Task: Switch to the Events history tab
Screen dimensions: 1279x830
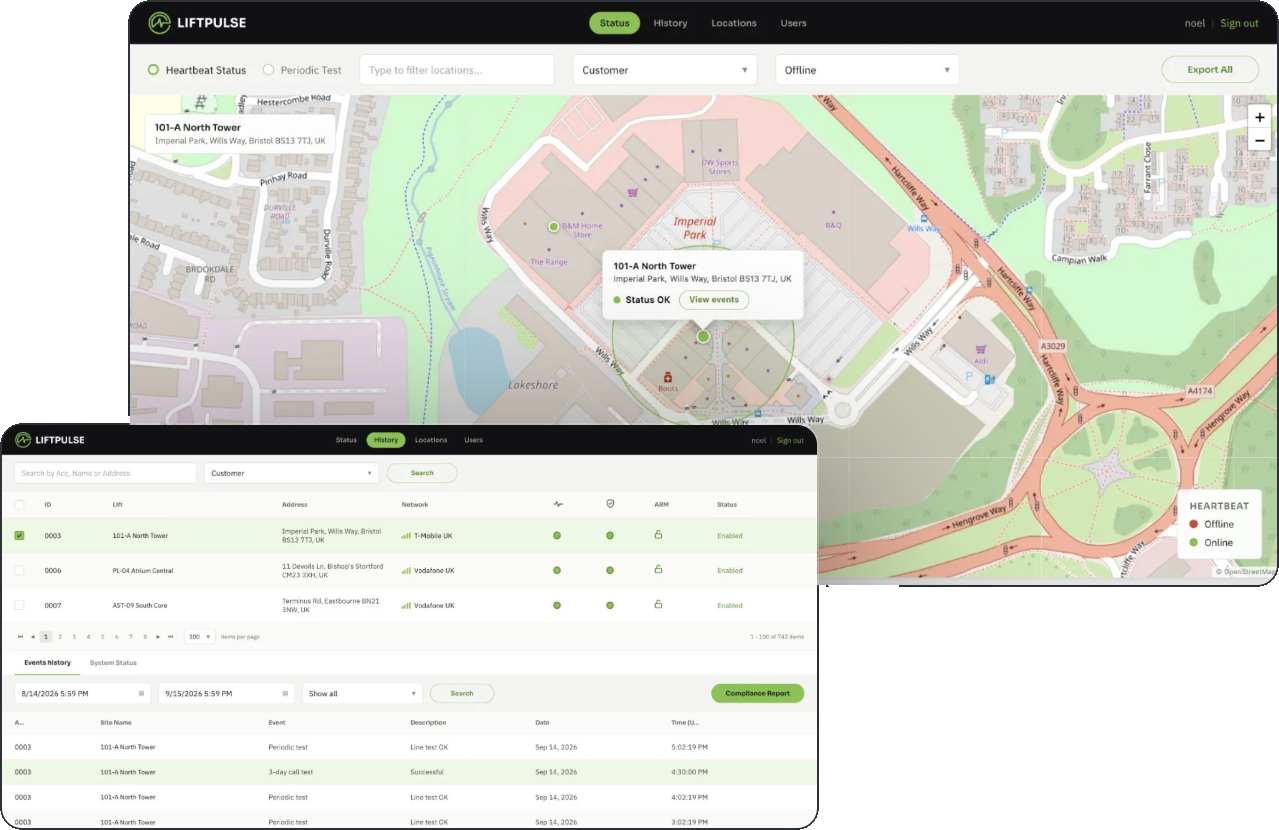Action: coord(47,663)
